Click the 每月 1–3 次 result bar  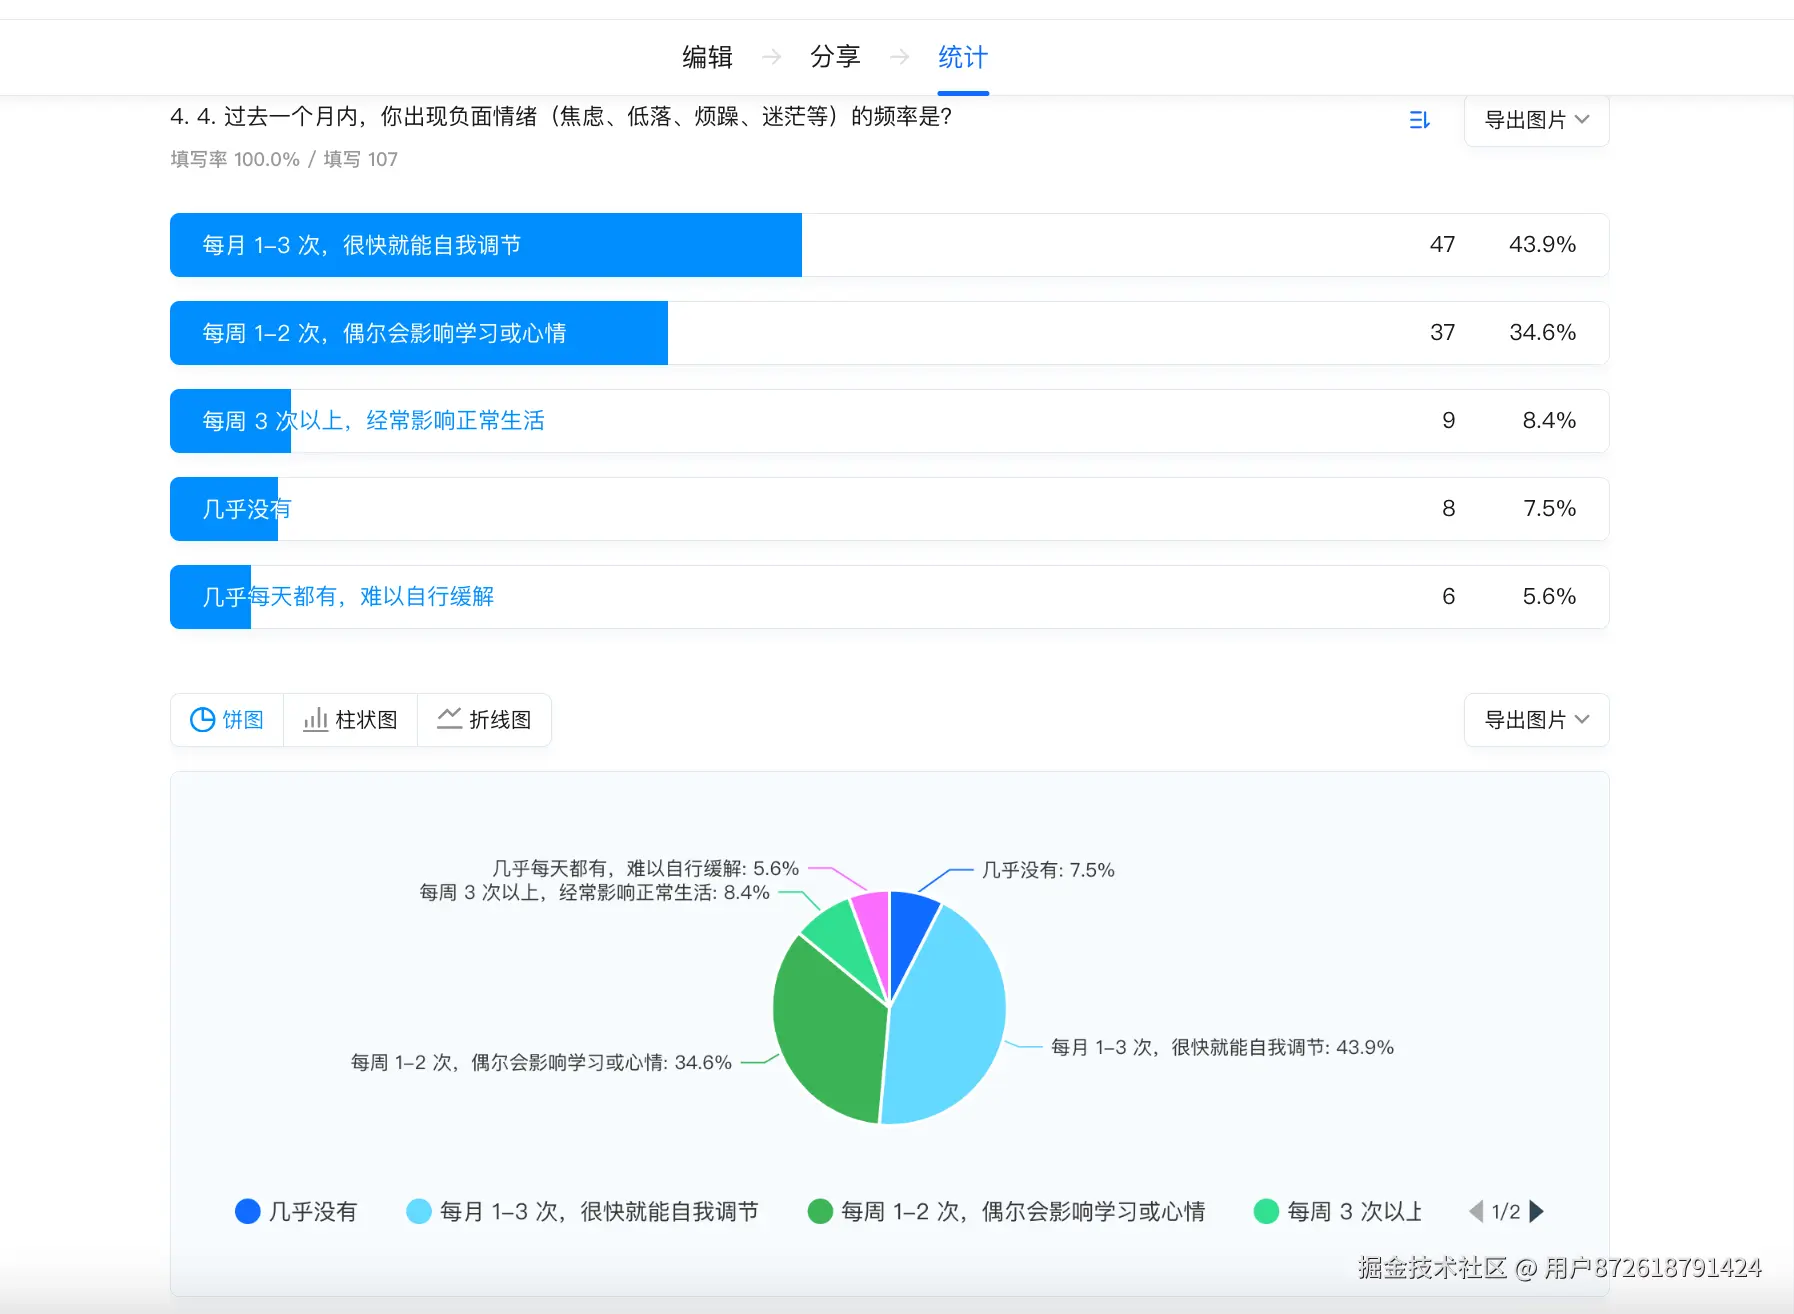[x=486, y=245]
